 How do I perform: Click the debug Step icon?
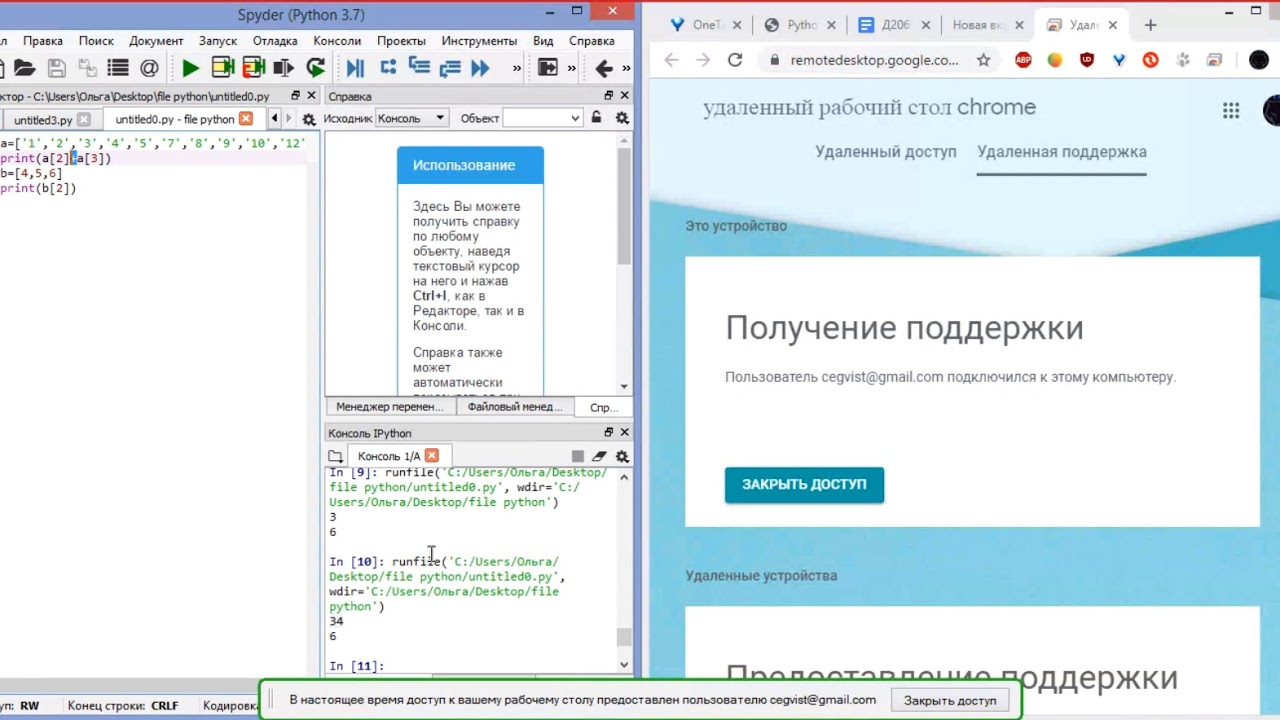point(388,68)
